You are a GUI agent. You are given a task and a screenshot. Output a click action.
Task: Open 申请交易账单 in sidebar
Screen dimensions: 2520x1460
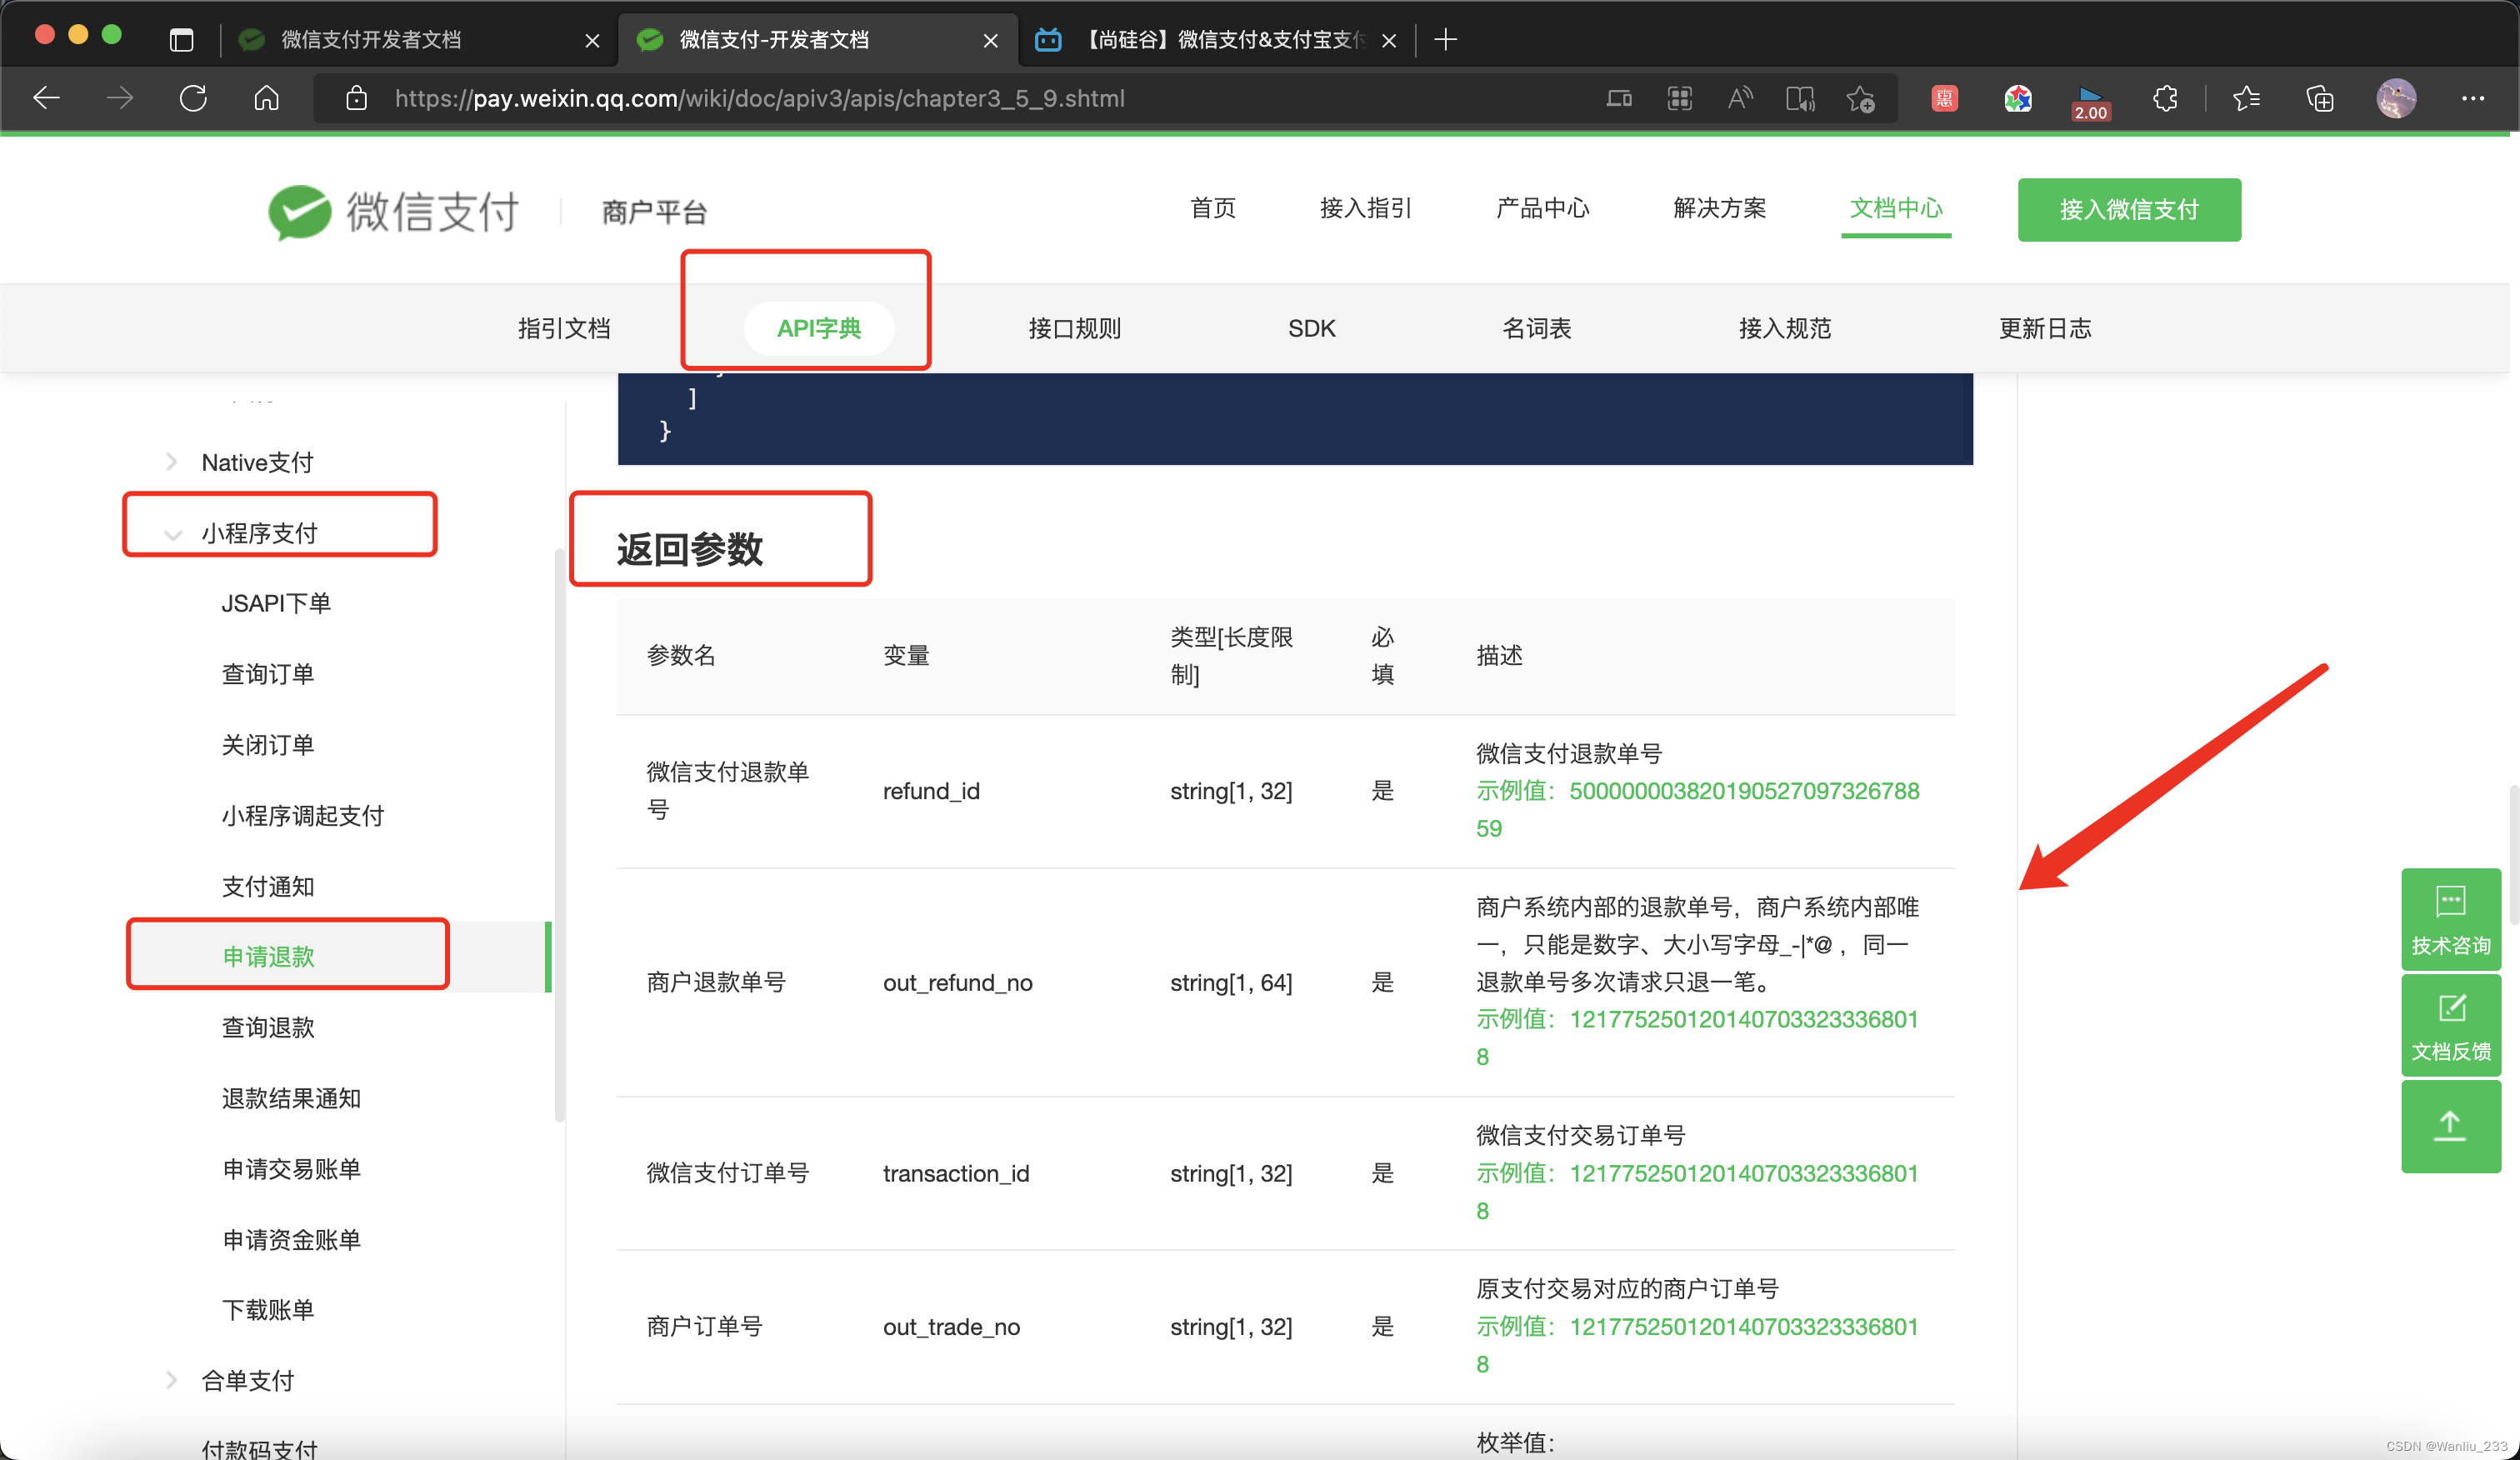(x=291, y=1169)
